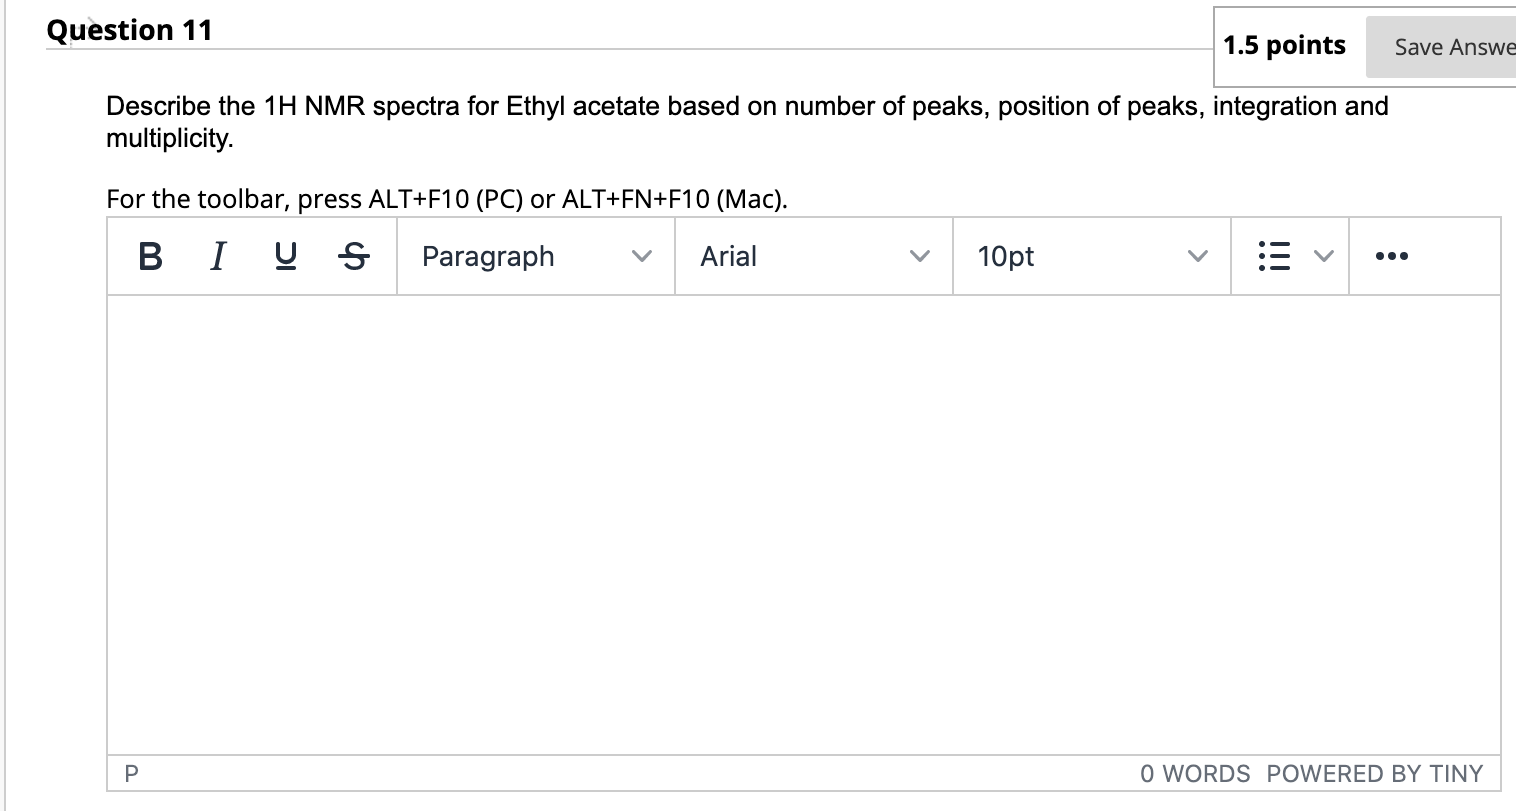This screenshot has width=1516, height=811.
Task: Expand the bullet list style chevron
Action: tap(1323, 257)
